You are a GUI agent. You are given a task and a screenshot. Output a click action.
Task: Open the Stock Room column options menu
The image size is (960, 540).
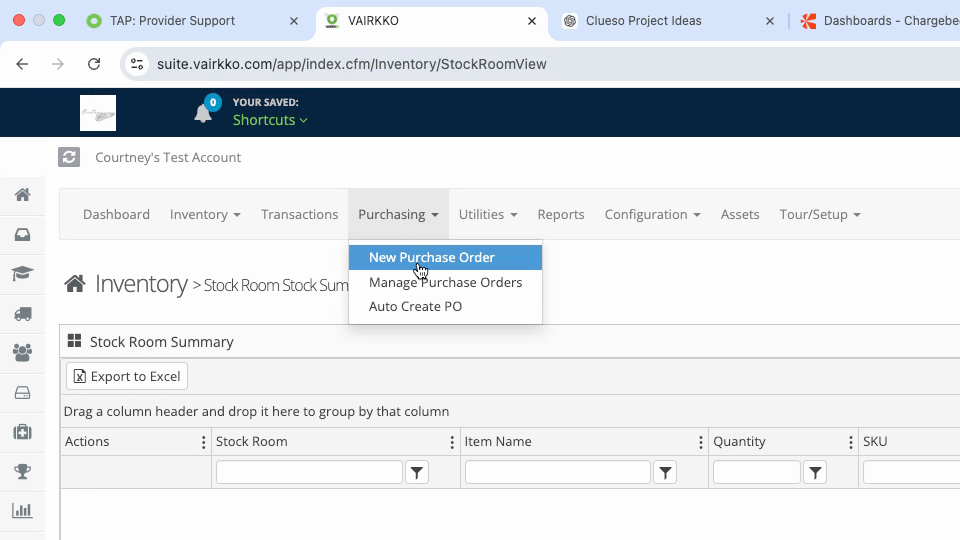[x=452, y=442]
